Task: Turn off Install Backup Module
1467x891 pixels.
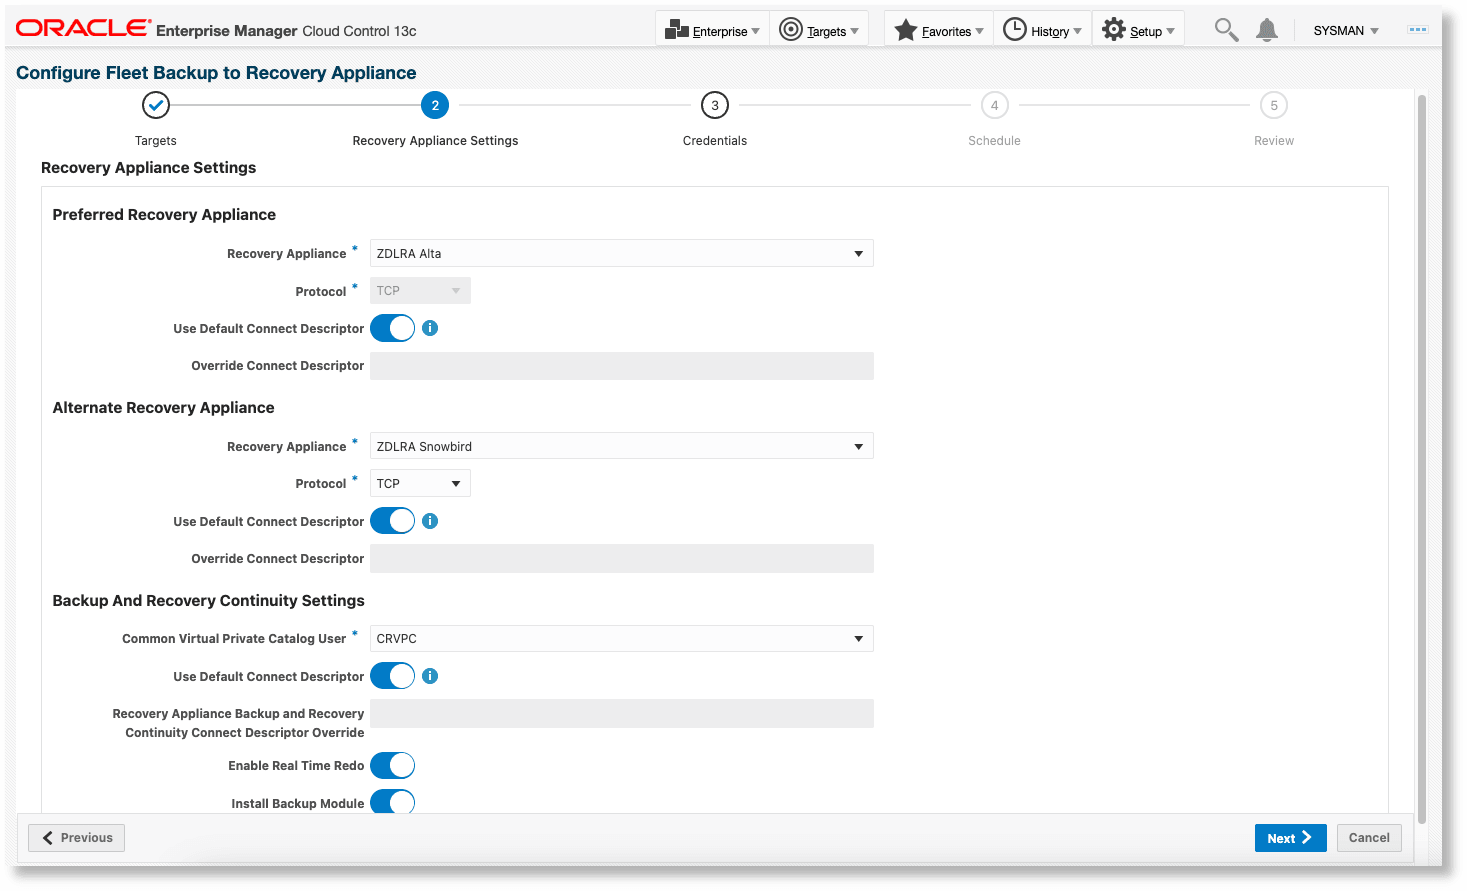Action: pos(392,802)
